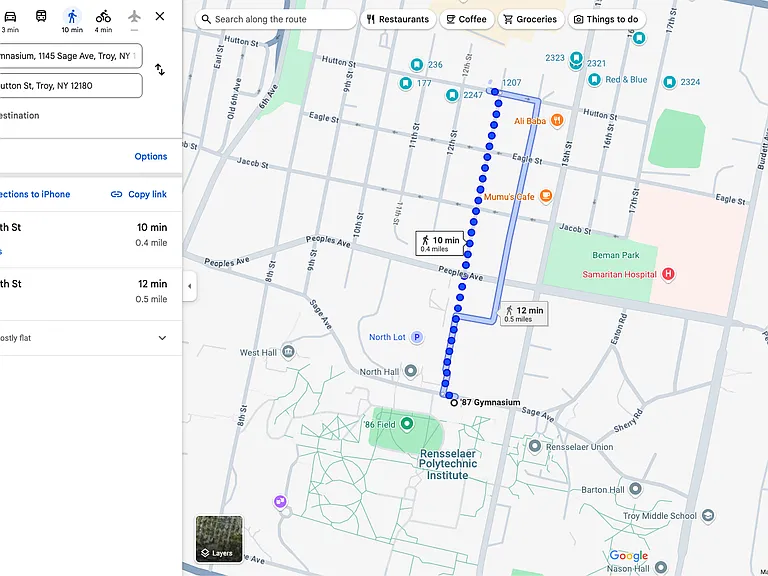The width and height of the screenshot is (768, 576).
Task: Select the 12 min 0.5 mile route
Action: point(91,294)
